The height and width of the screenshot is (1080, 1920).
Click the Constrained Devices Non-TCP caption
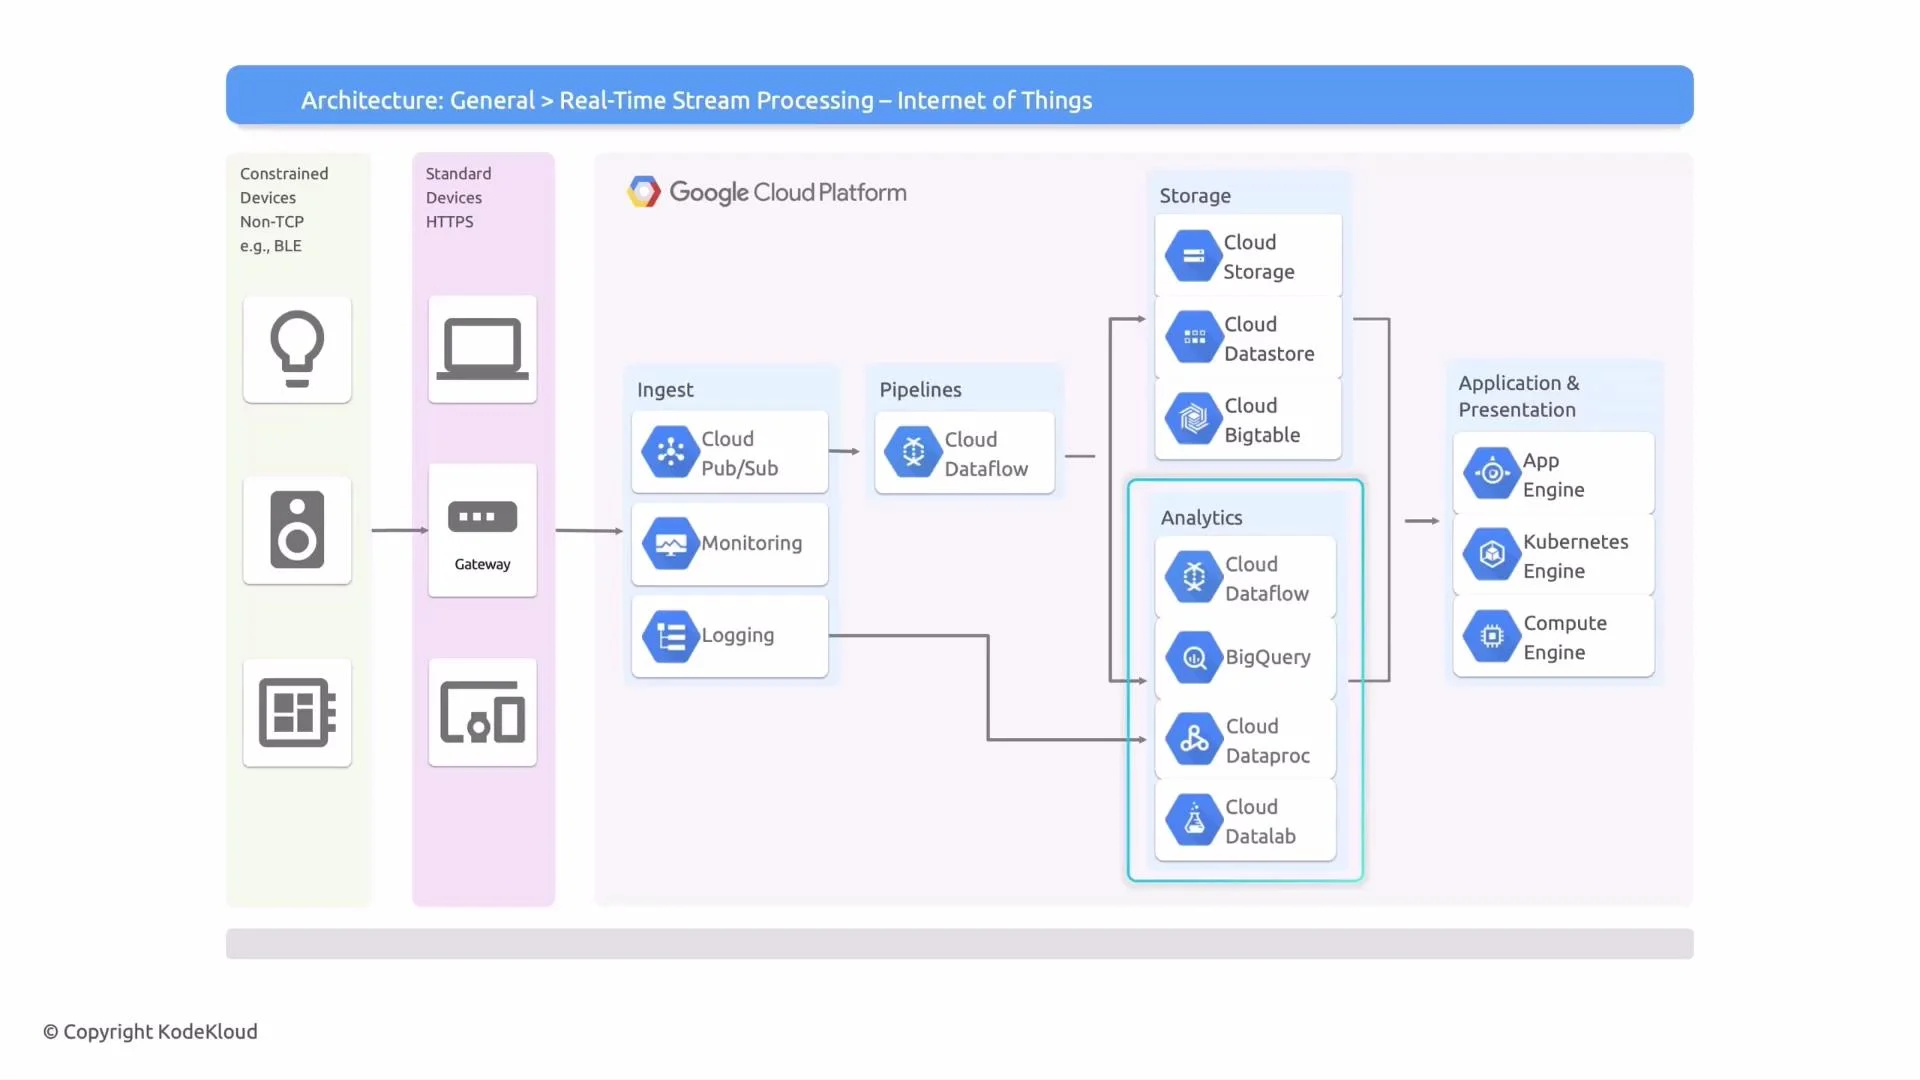click(284, 209)
